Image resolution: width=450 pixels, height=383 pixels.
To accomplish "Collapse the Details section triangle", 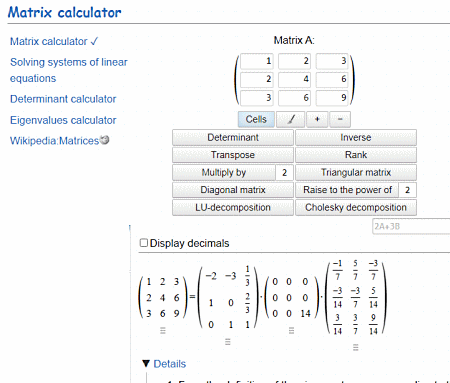I will pos(146,364).
